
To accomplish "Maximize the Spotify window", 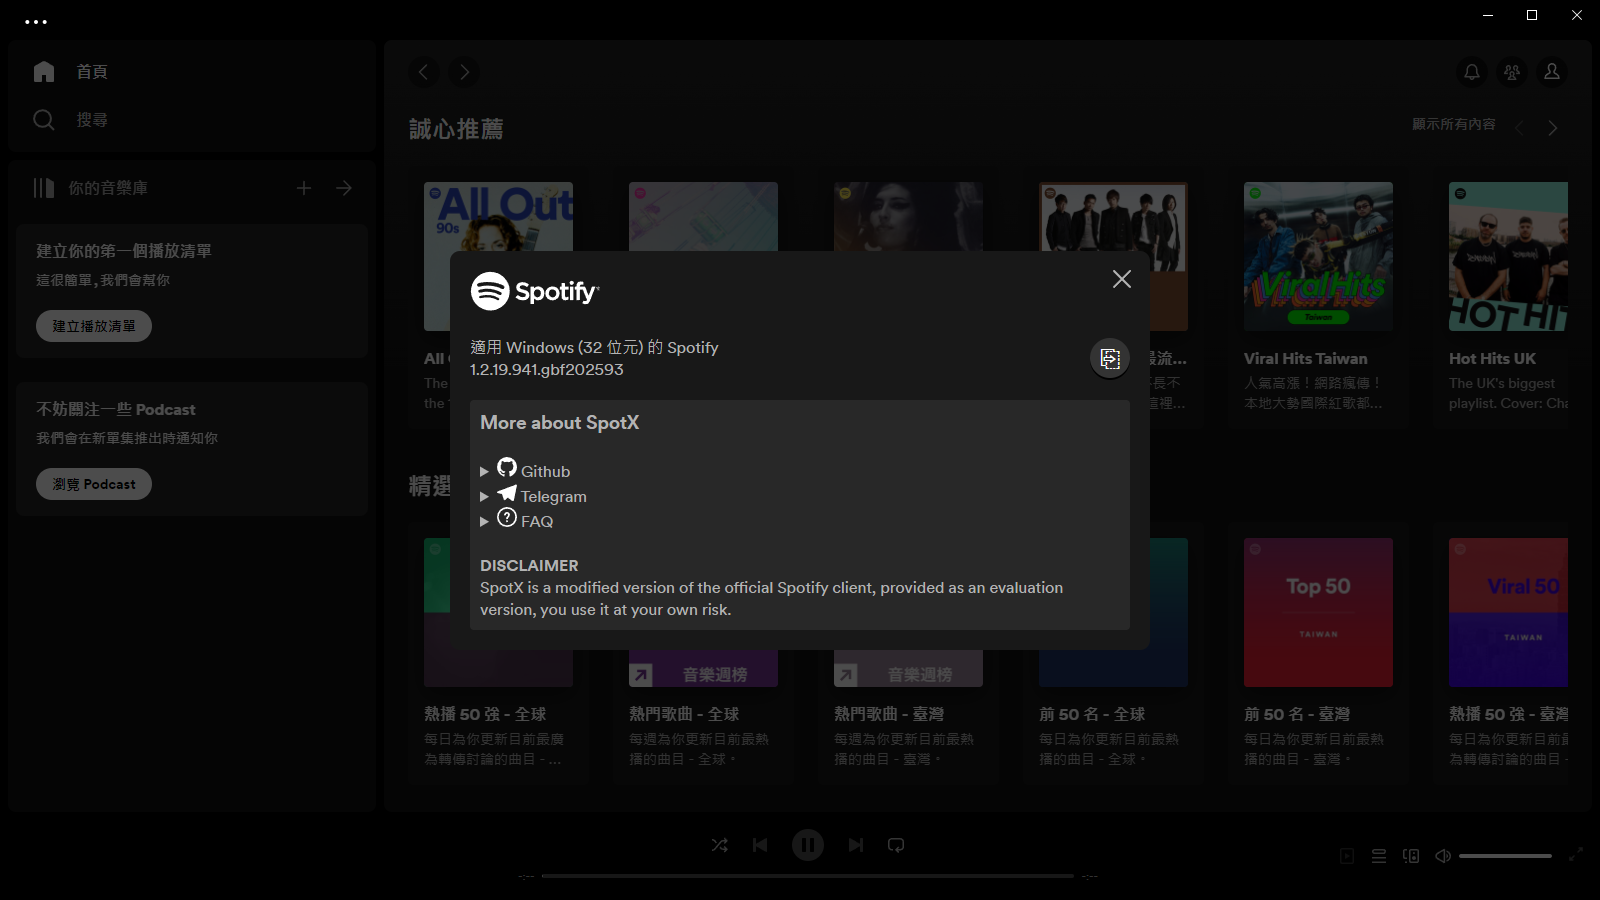I will pyautogui.click(x=1532, y=15).
